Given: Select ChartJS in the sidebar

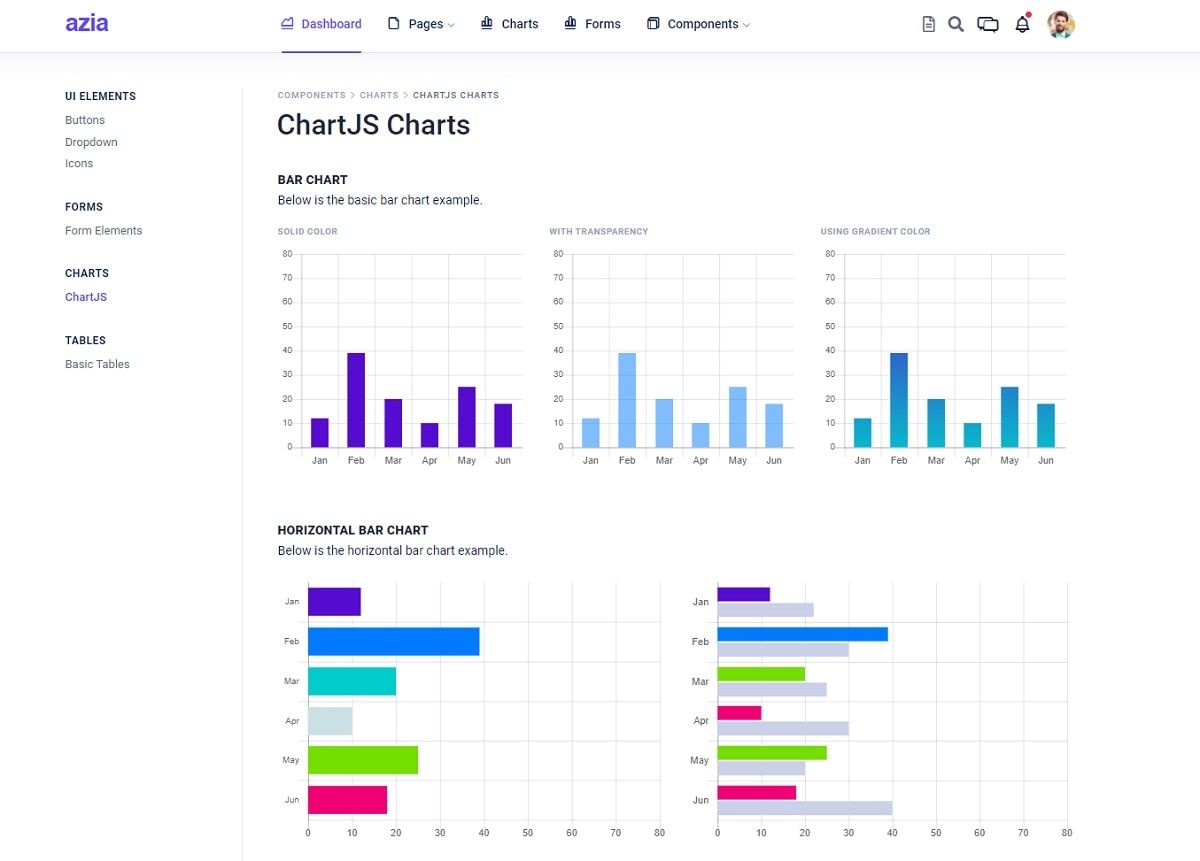Looking at the screenshot, I should click(x=86, y=297).
